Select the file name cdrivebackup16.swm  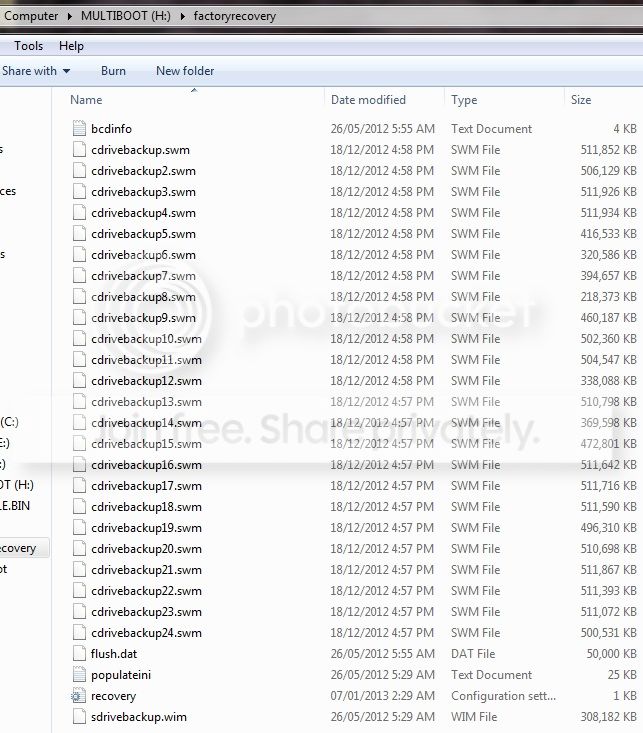click(x=146, y=465)
